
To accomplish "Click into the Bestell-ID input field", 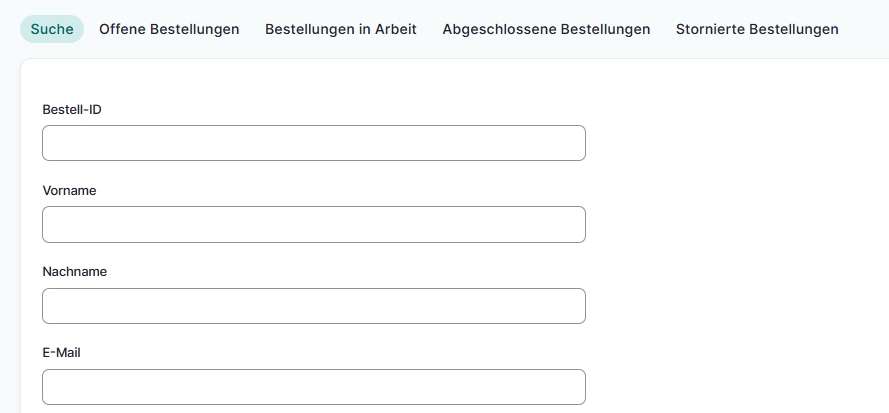I will point(313,143).
